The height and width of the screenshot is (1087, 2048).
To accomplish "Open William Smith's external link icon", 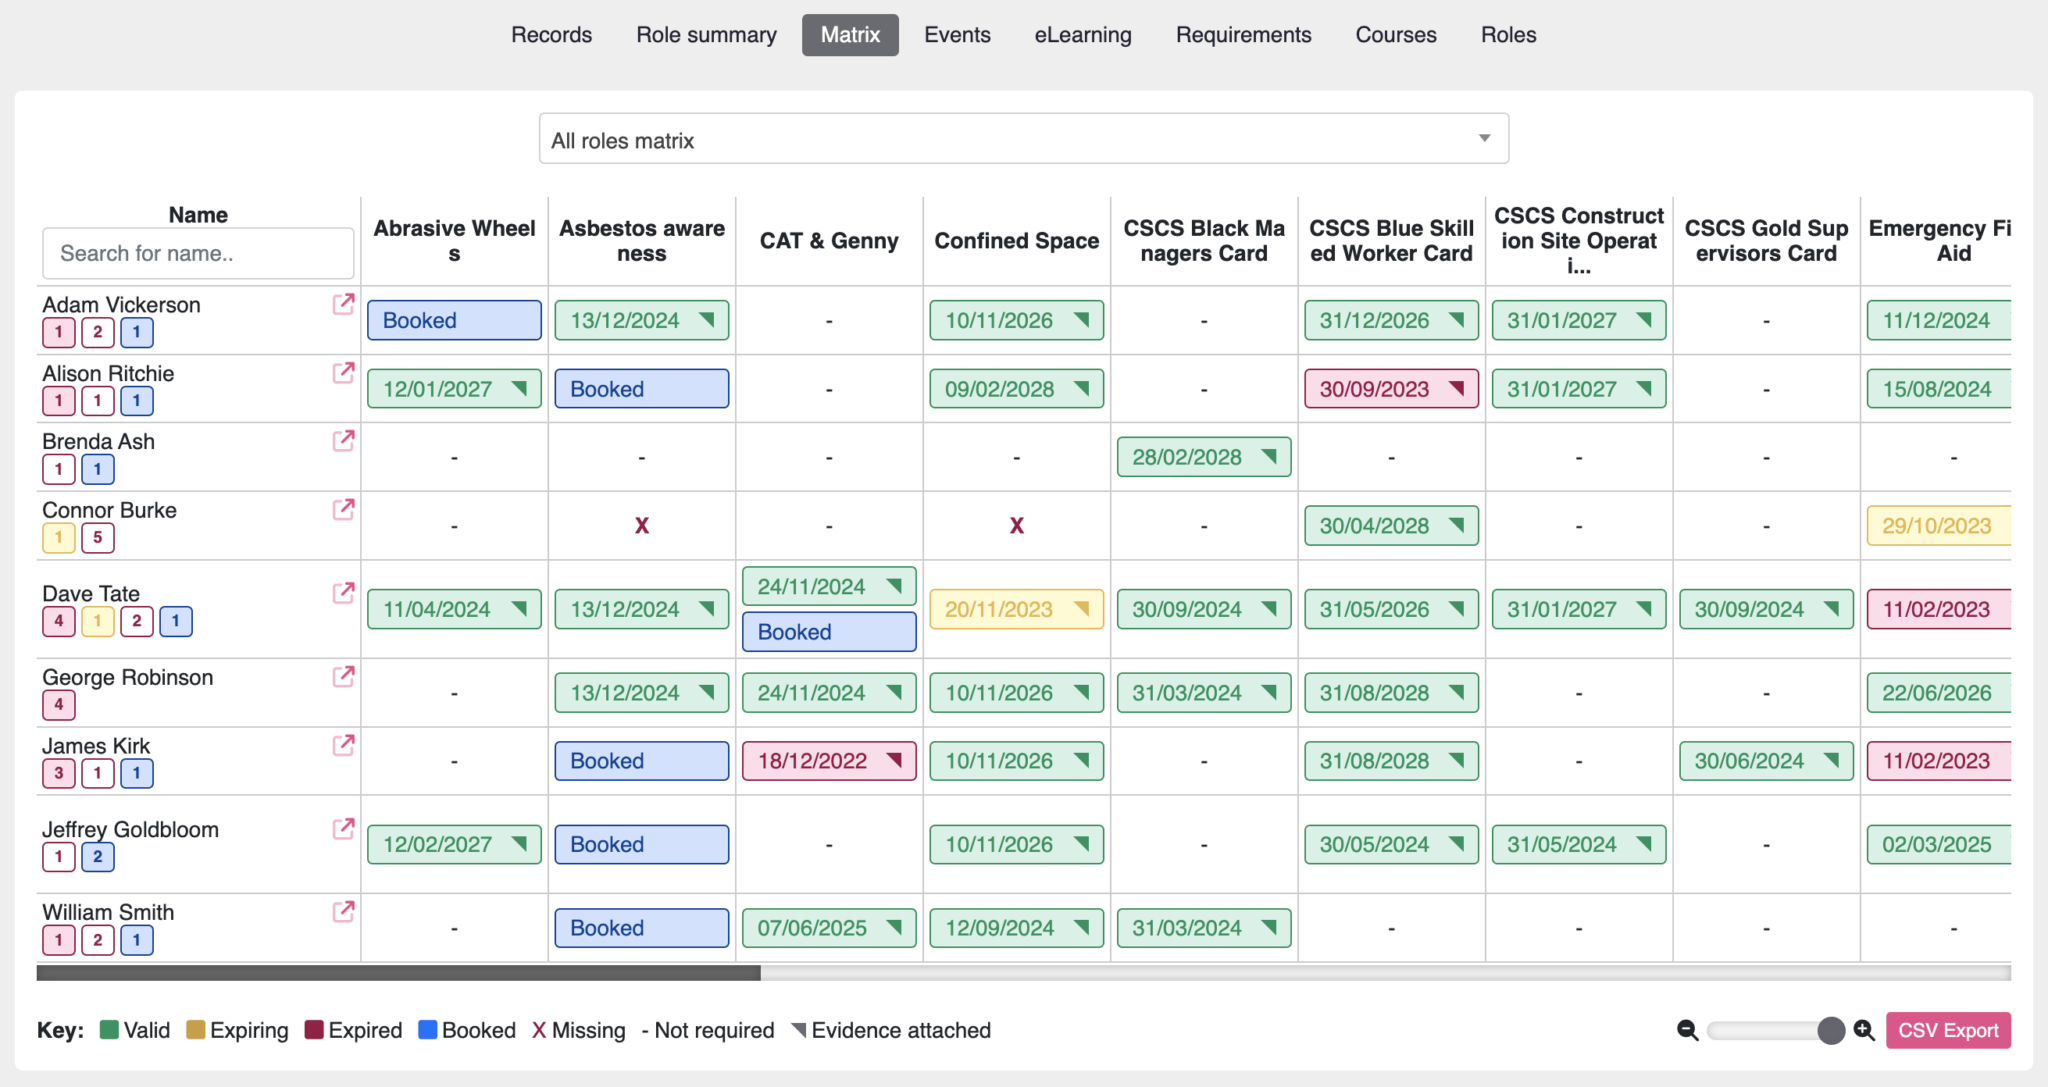I will [x=344, y=912].
